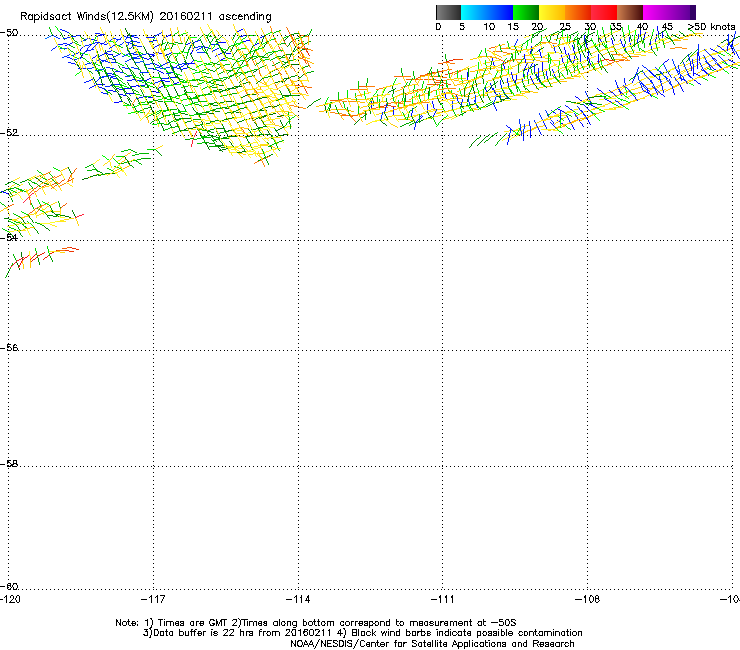Click the NOAA/NESDIS Center for Satellite Applications credit
This screenshot has height=650, width=740.
[x=432, y=644]
